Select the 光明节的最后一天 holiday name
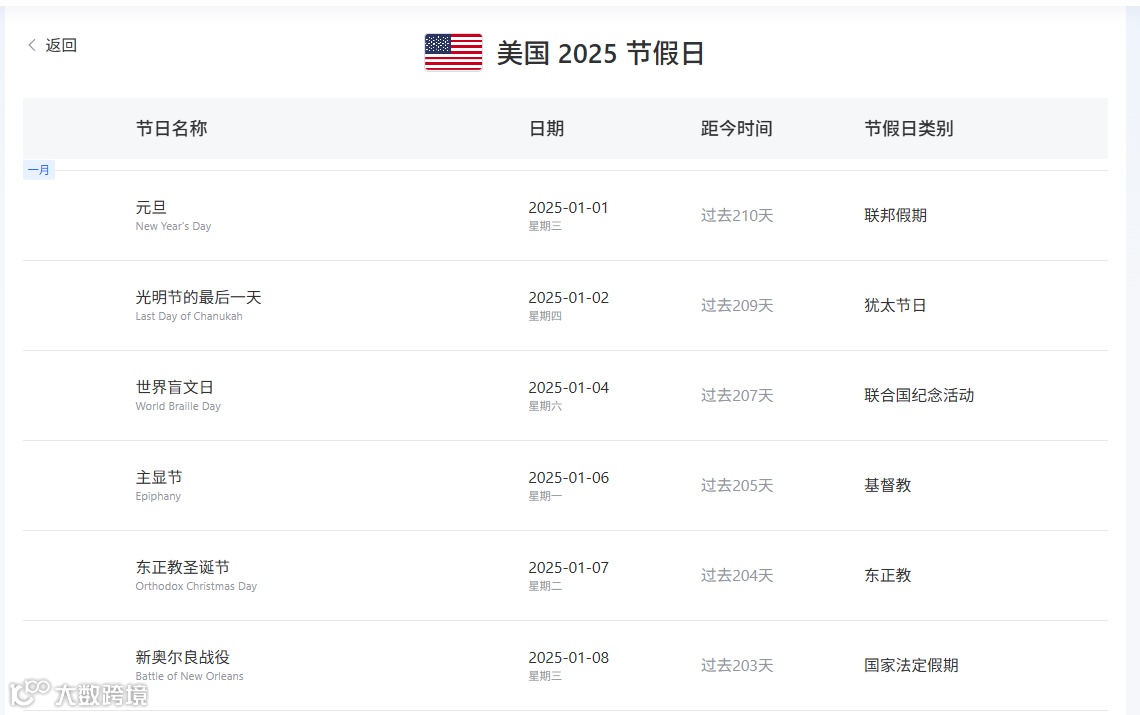The image size is (1140, 715). 198,297
